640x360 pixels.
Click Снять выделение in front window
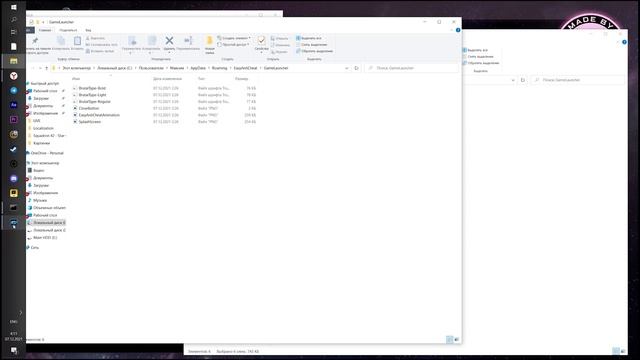click(311, 44)
